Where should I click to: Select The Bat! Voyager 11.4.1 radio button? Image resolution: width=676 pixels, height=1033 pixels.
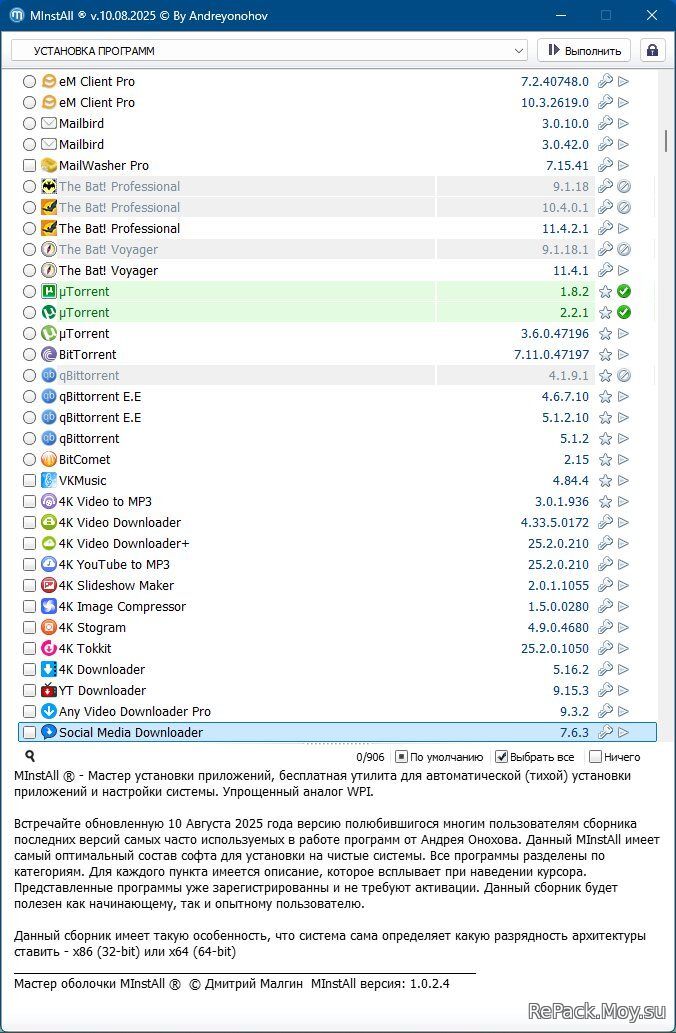[29, 271]
